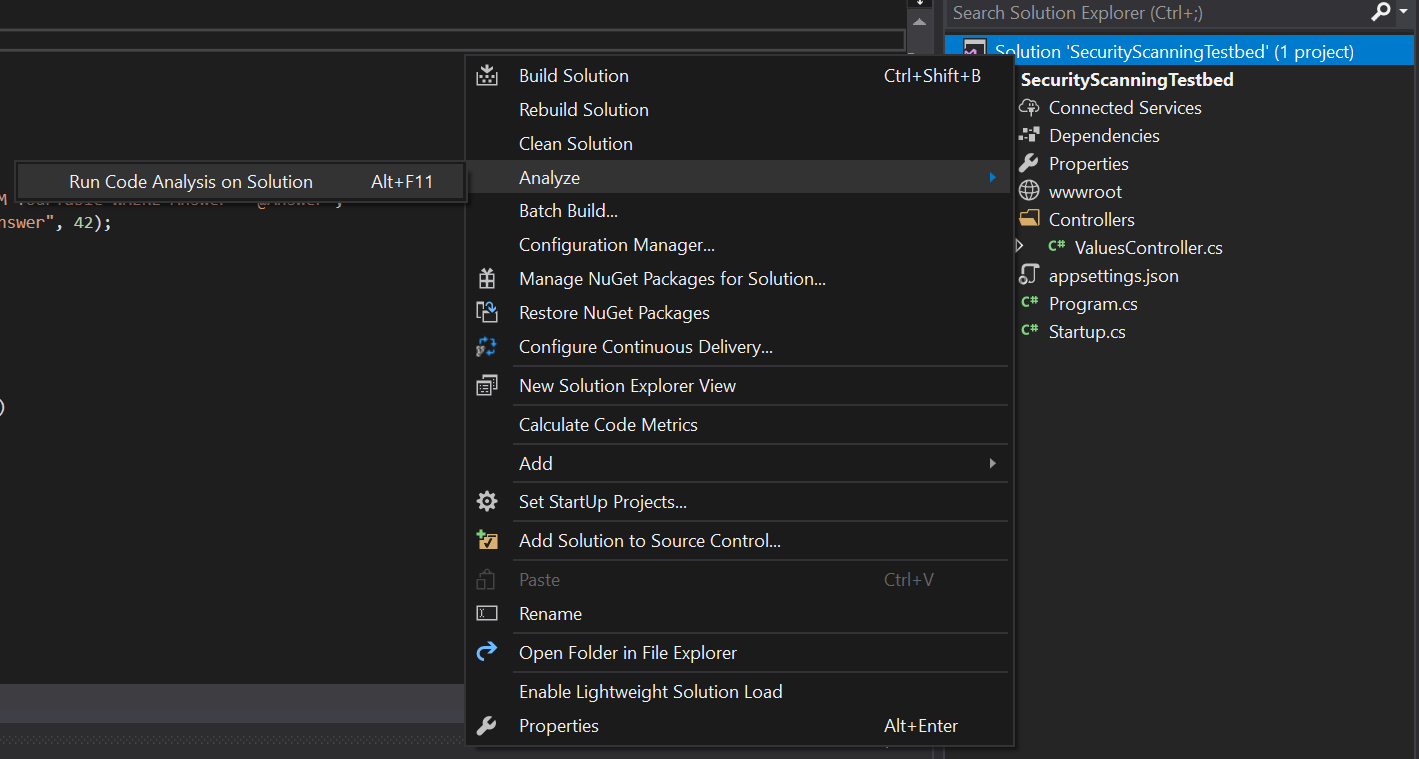This screenshot has height=759, width=1419.
Task: Click the Manage NuGet Packages gift icon
Action: (x=487, y=279)
